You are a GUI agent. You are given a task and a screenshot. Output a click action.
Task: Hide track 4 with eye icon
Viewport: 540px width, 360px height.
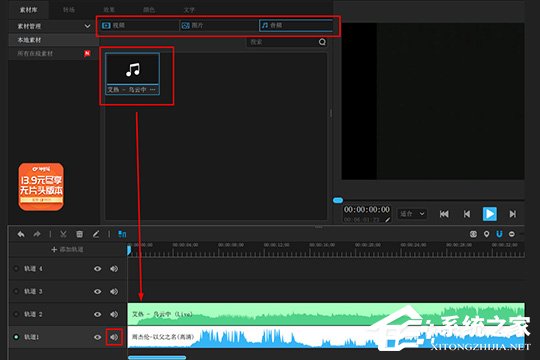98,268
